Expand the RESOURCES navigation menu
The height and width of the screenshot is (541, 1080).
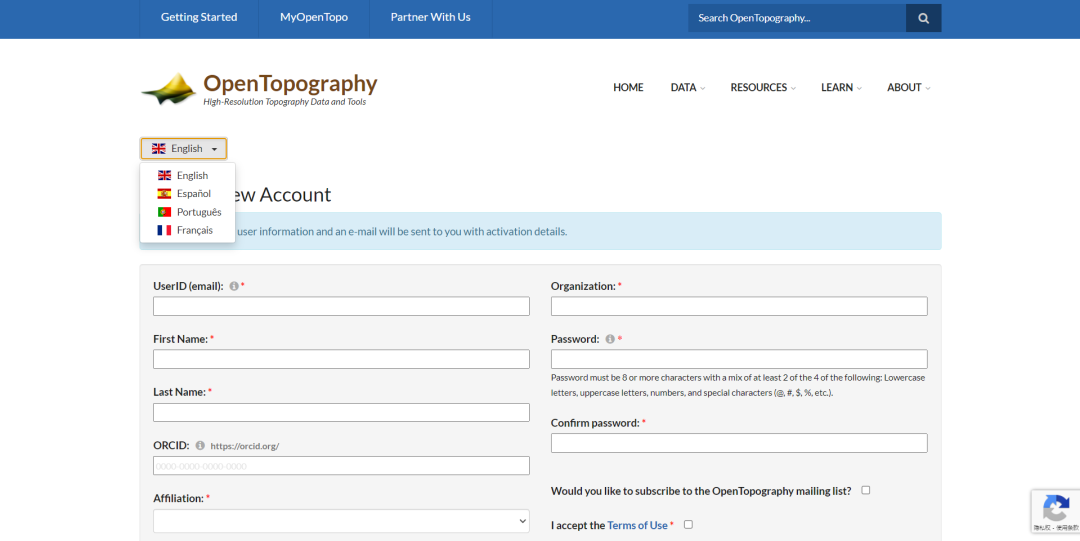[x=763, y=88]
